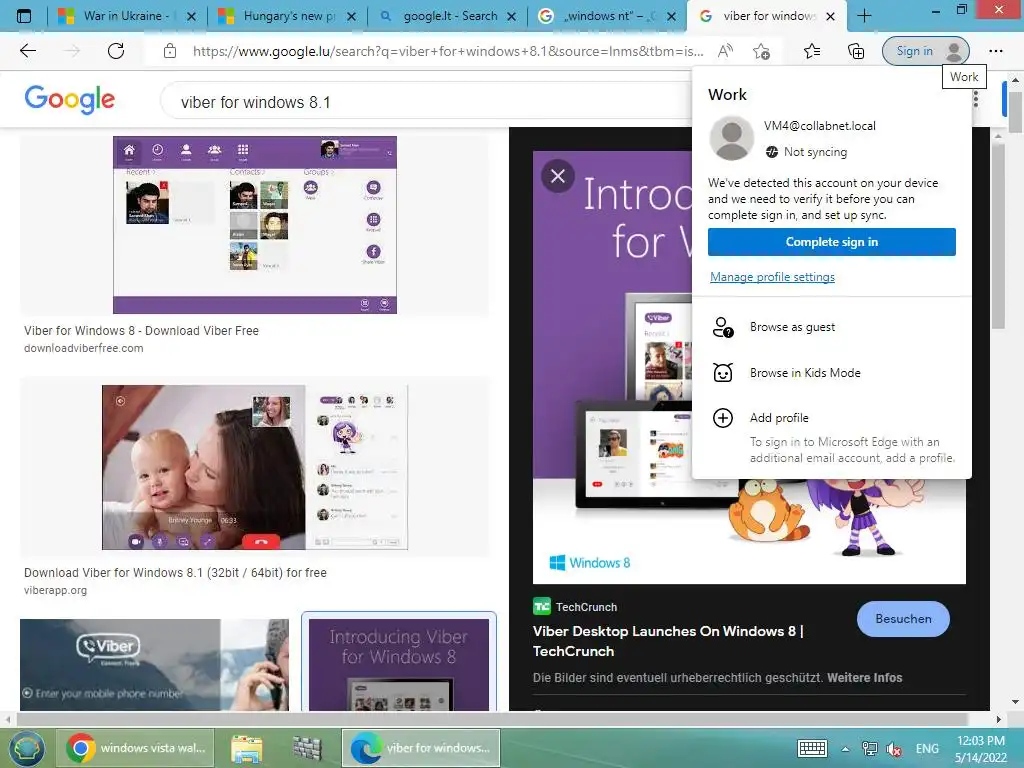
Task: Switch to Edge viber window on taskbar
Action: pyautogui.click(x=421, y=748)
